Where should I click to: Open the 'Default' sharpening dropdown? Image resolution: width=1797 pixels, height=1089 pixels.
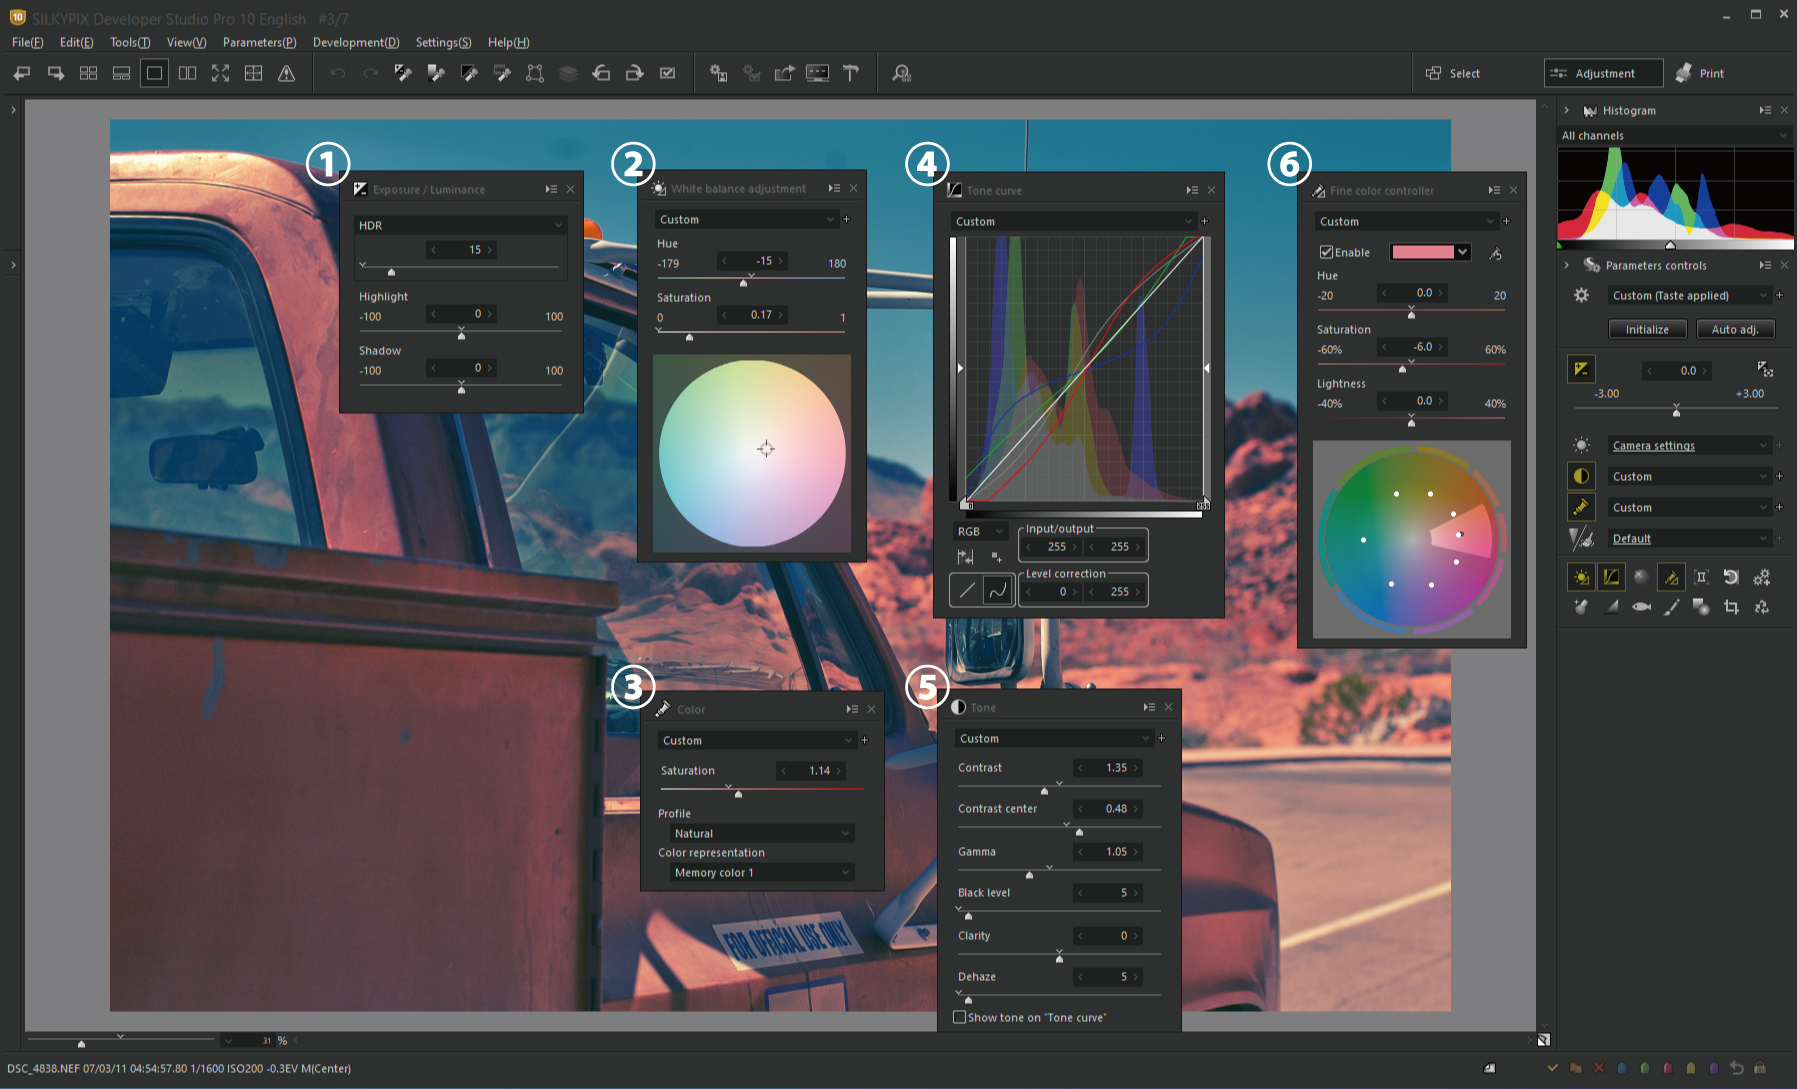pyautogui.click(x=1689, y=538)
